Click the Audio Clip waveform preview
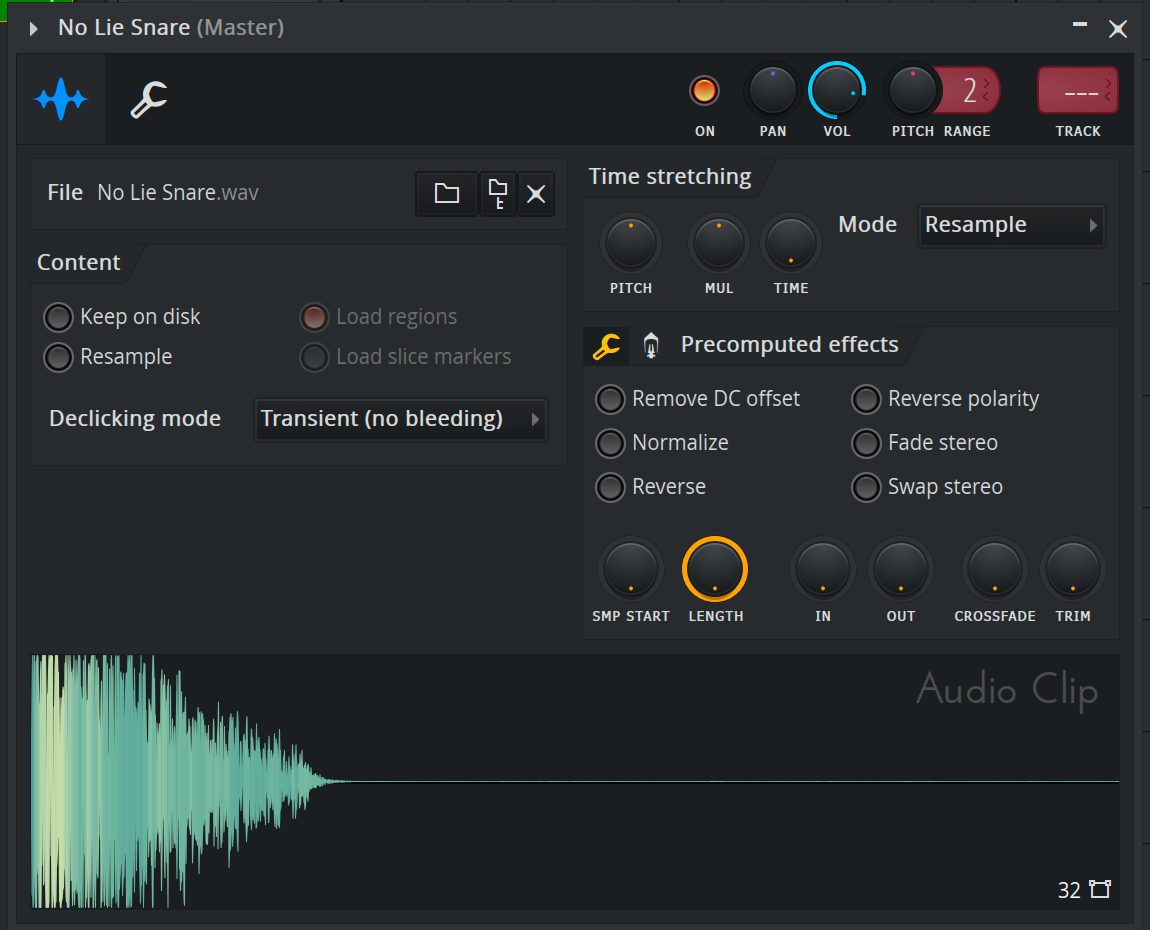Screen dimensions: 1150x930 click(575, 781)
